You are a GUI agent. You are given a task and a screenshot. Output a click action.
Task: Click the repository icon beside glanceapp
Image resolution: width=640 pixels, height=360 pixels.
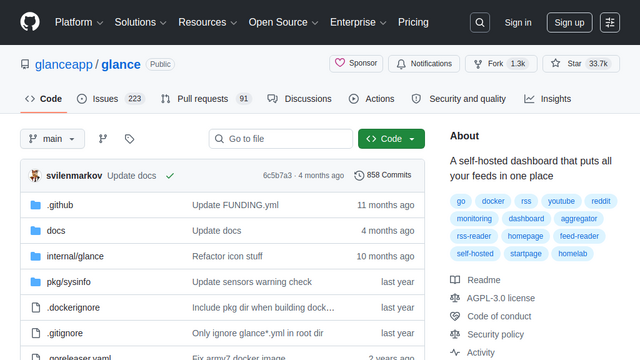(25, 64)
